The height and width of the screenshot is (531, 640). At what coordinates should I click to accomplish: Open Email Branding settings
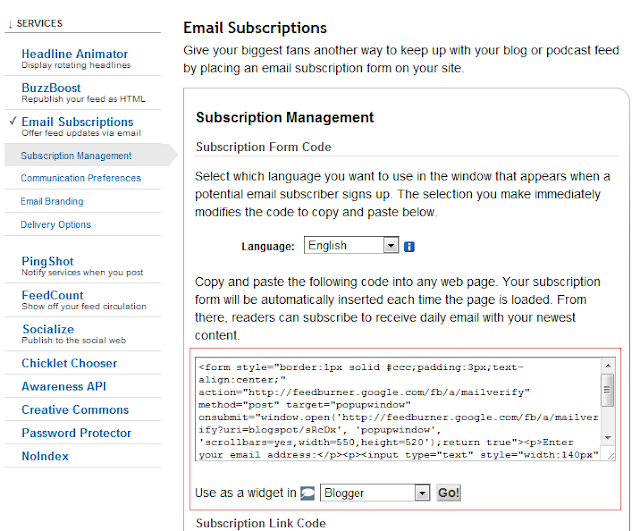52,201
